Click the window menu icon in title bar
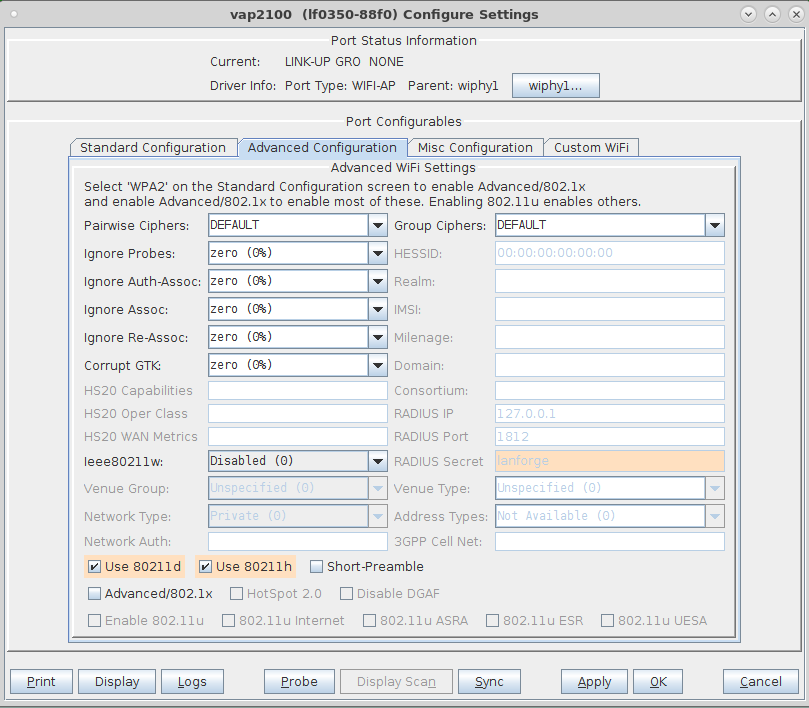 point(14,14)
